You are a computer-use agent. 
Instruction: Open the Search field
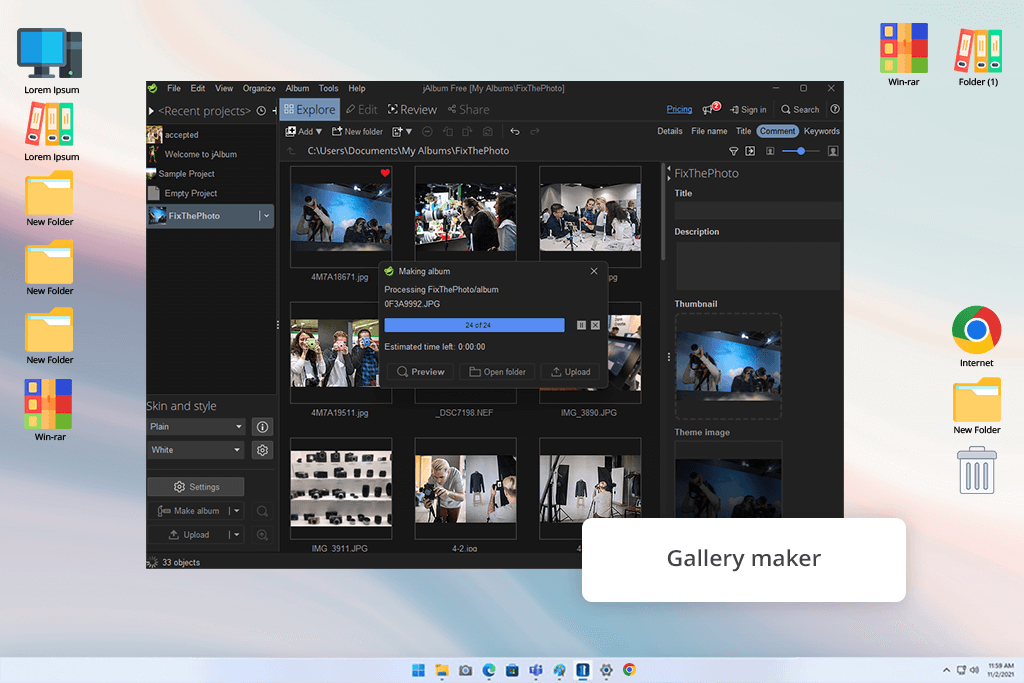[800, 110]
